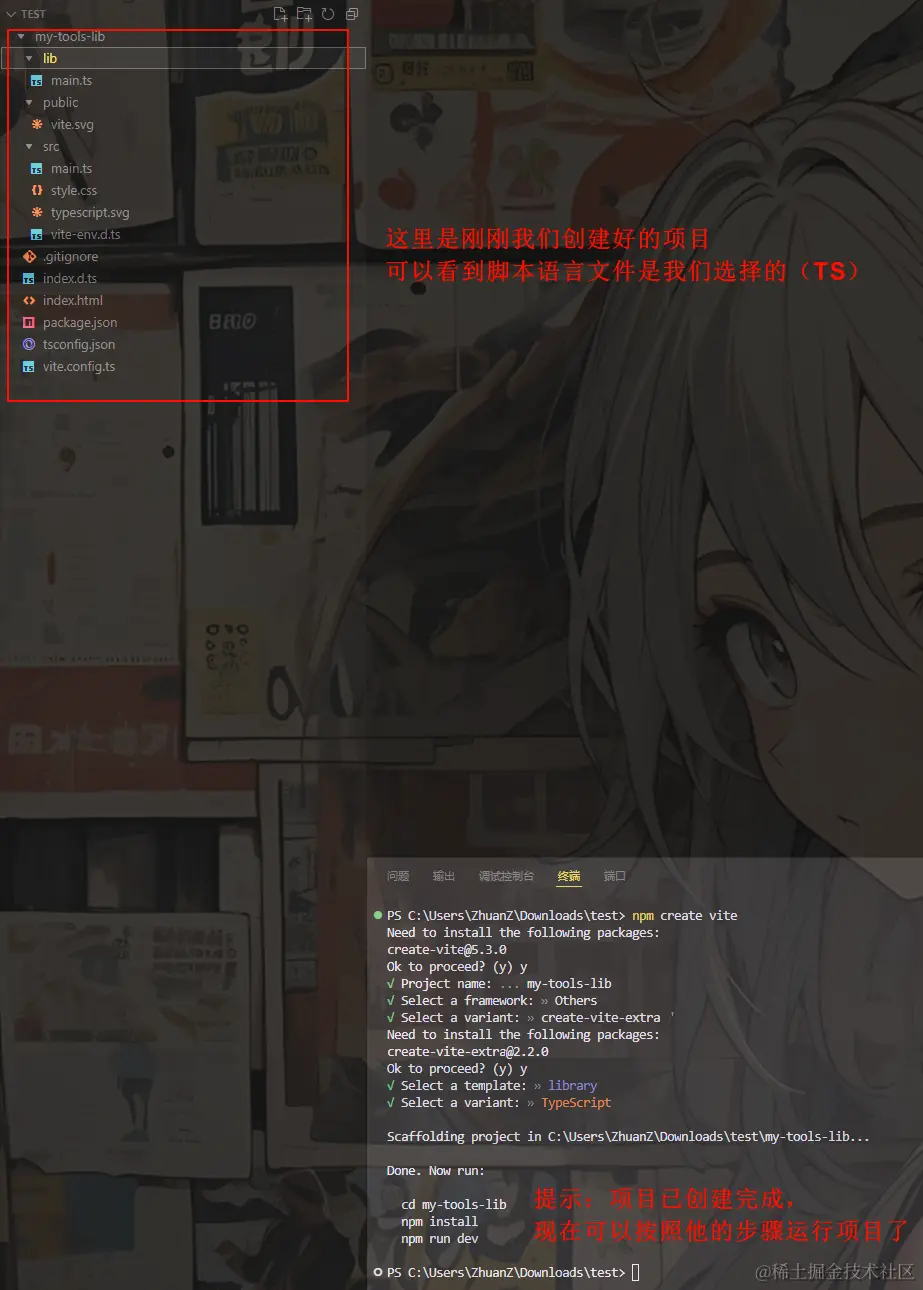Image resolution: width=923 pixels, height=1290 pixels.
Task: Click the 'Project name: ... my-tools-lib' line
Action: pyautogui.click(x=499, y=984)
